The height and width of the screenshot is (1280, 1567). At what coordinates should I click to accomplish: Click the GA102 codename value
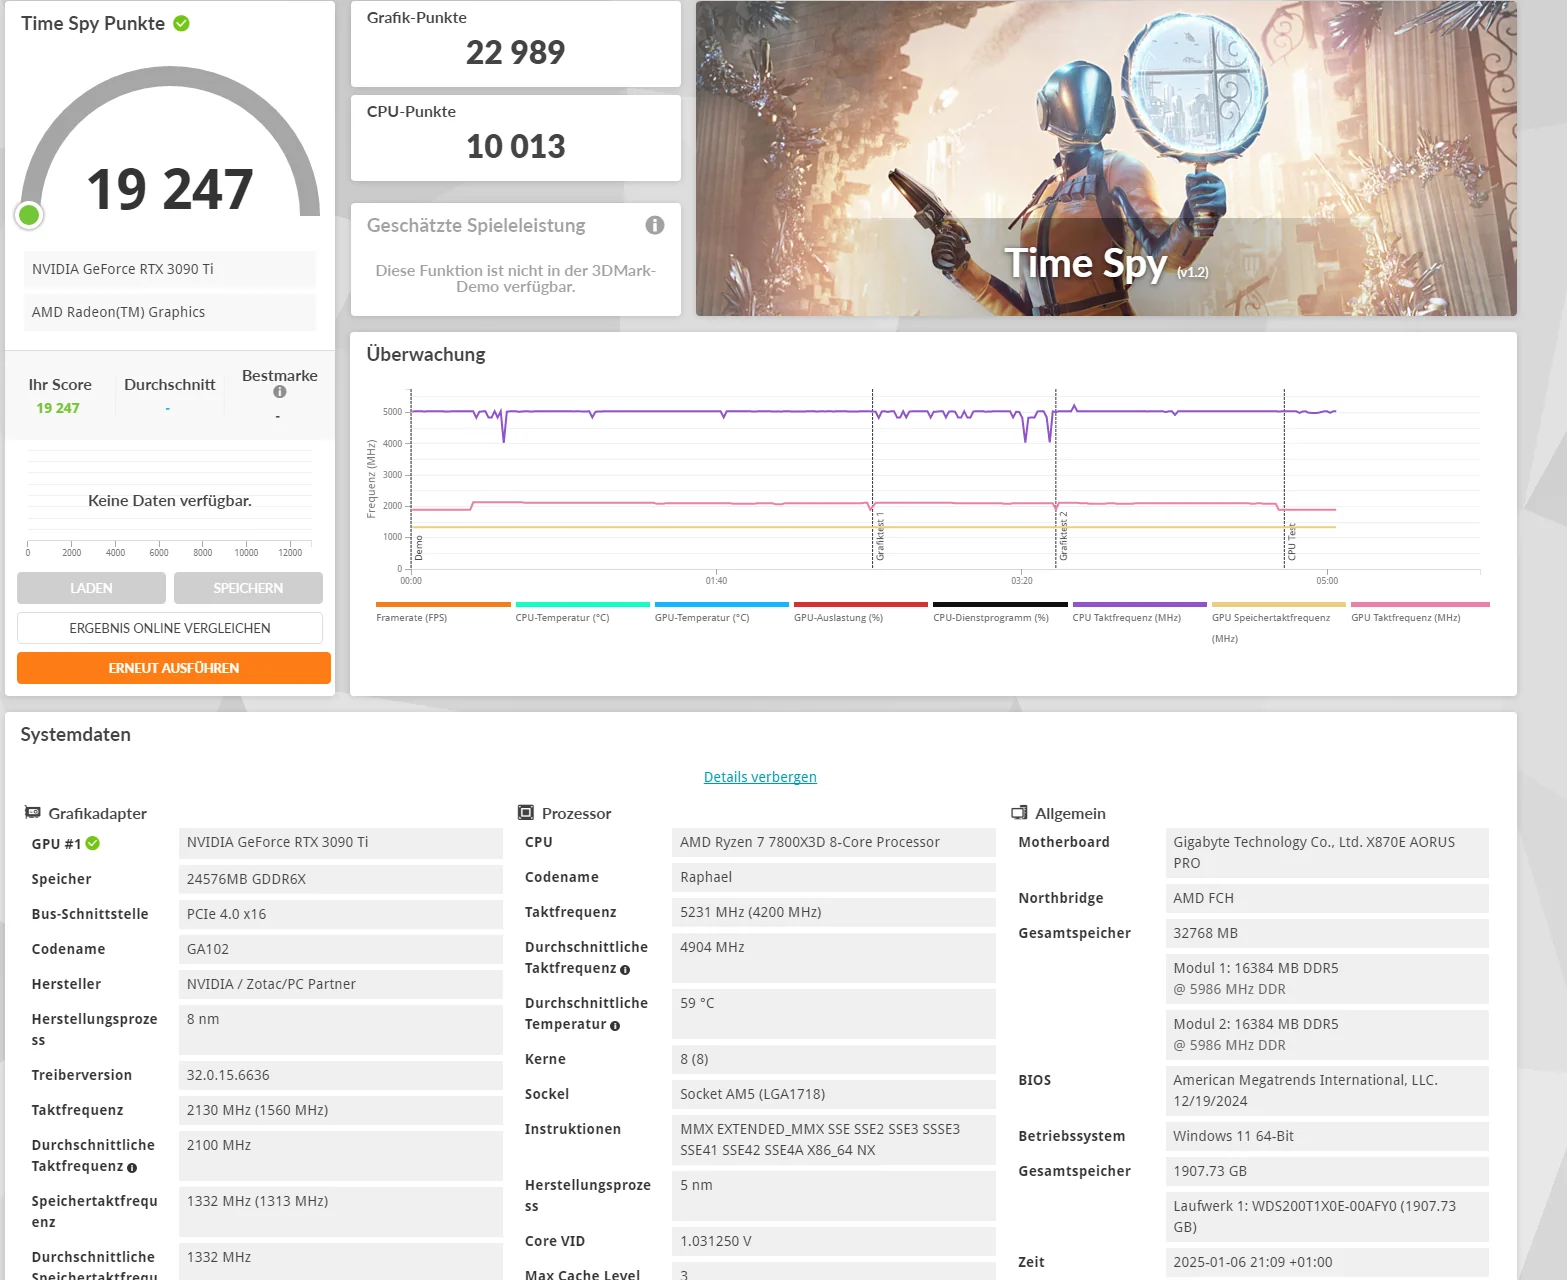point(340,949)
